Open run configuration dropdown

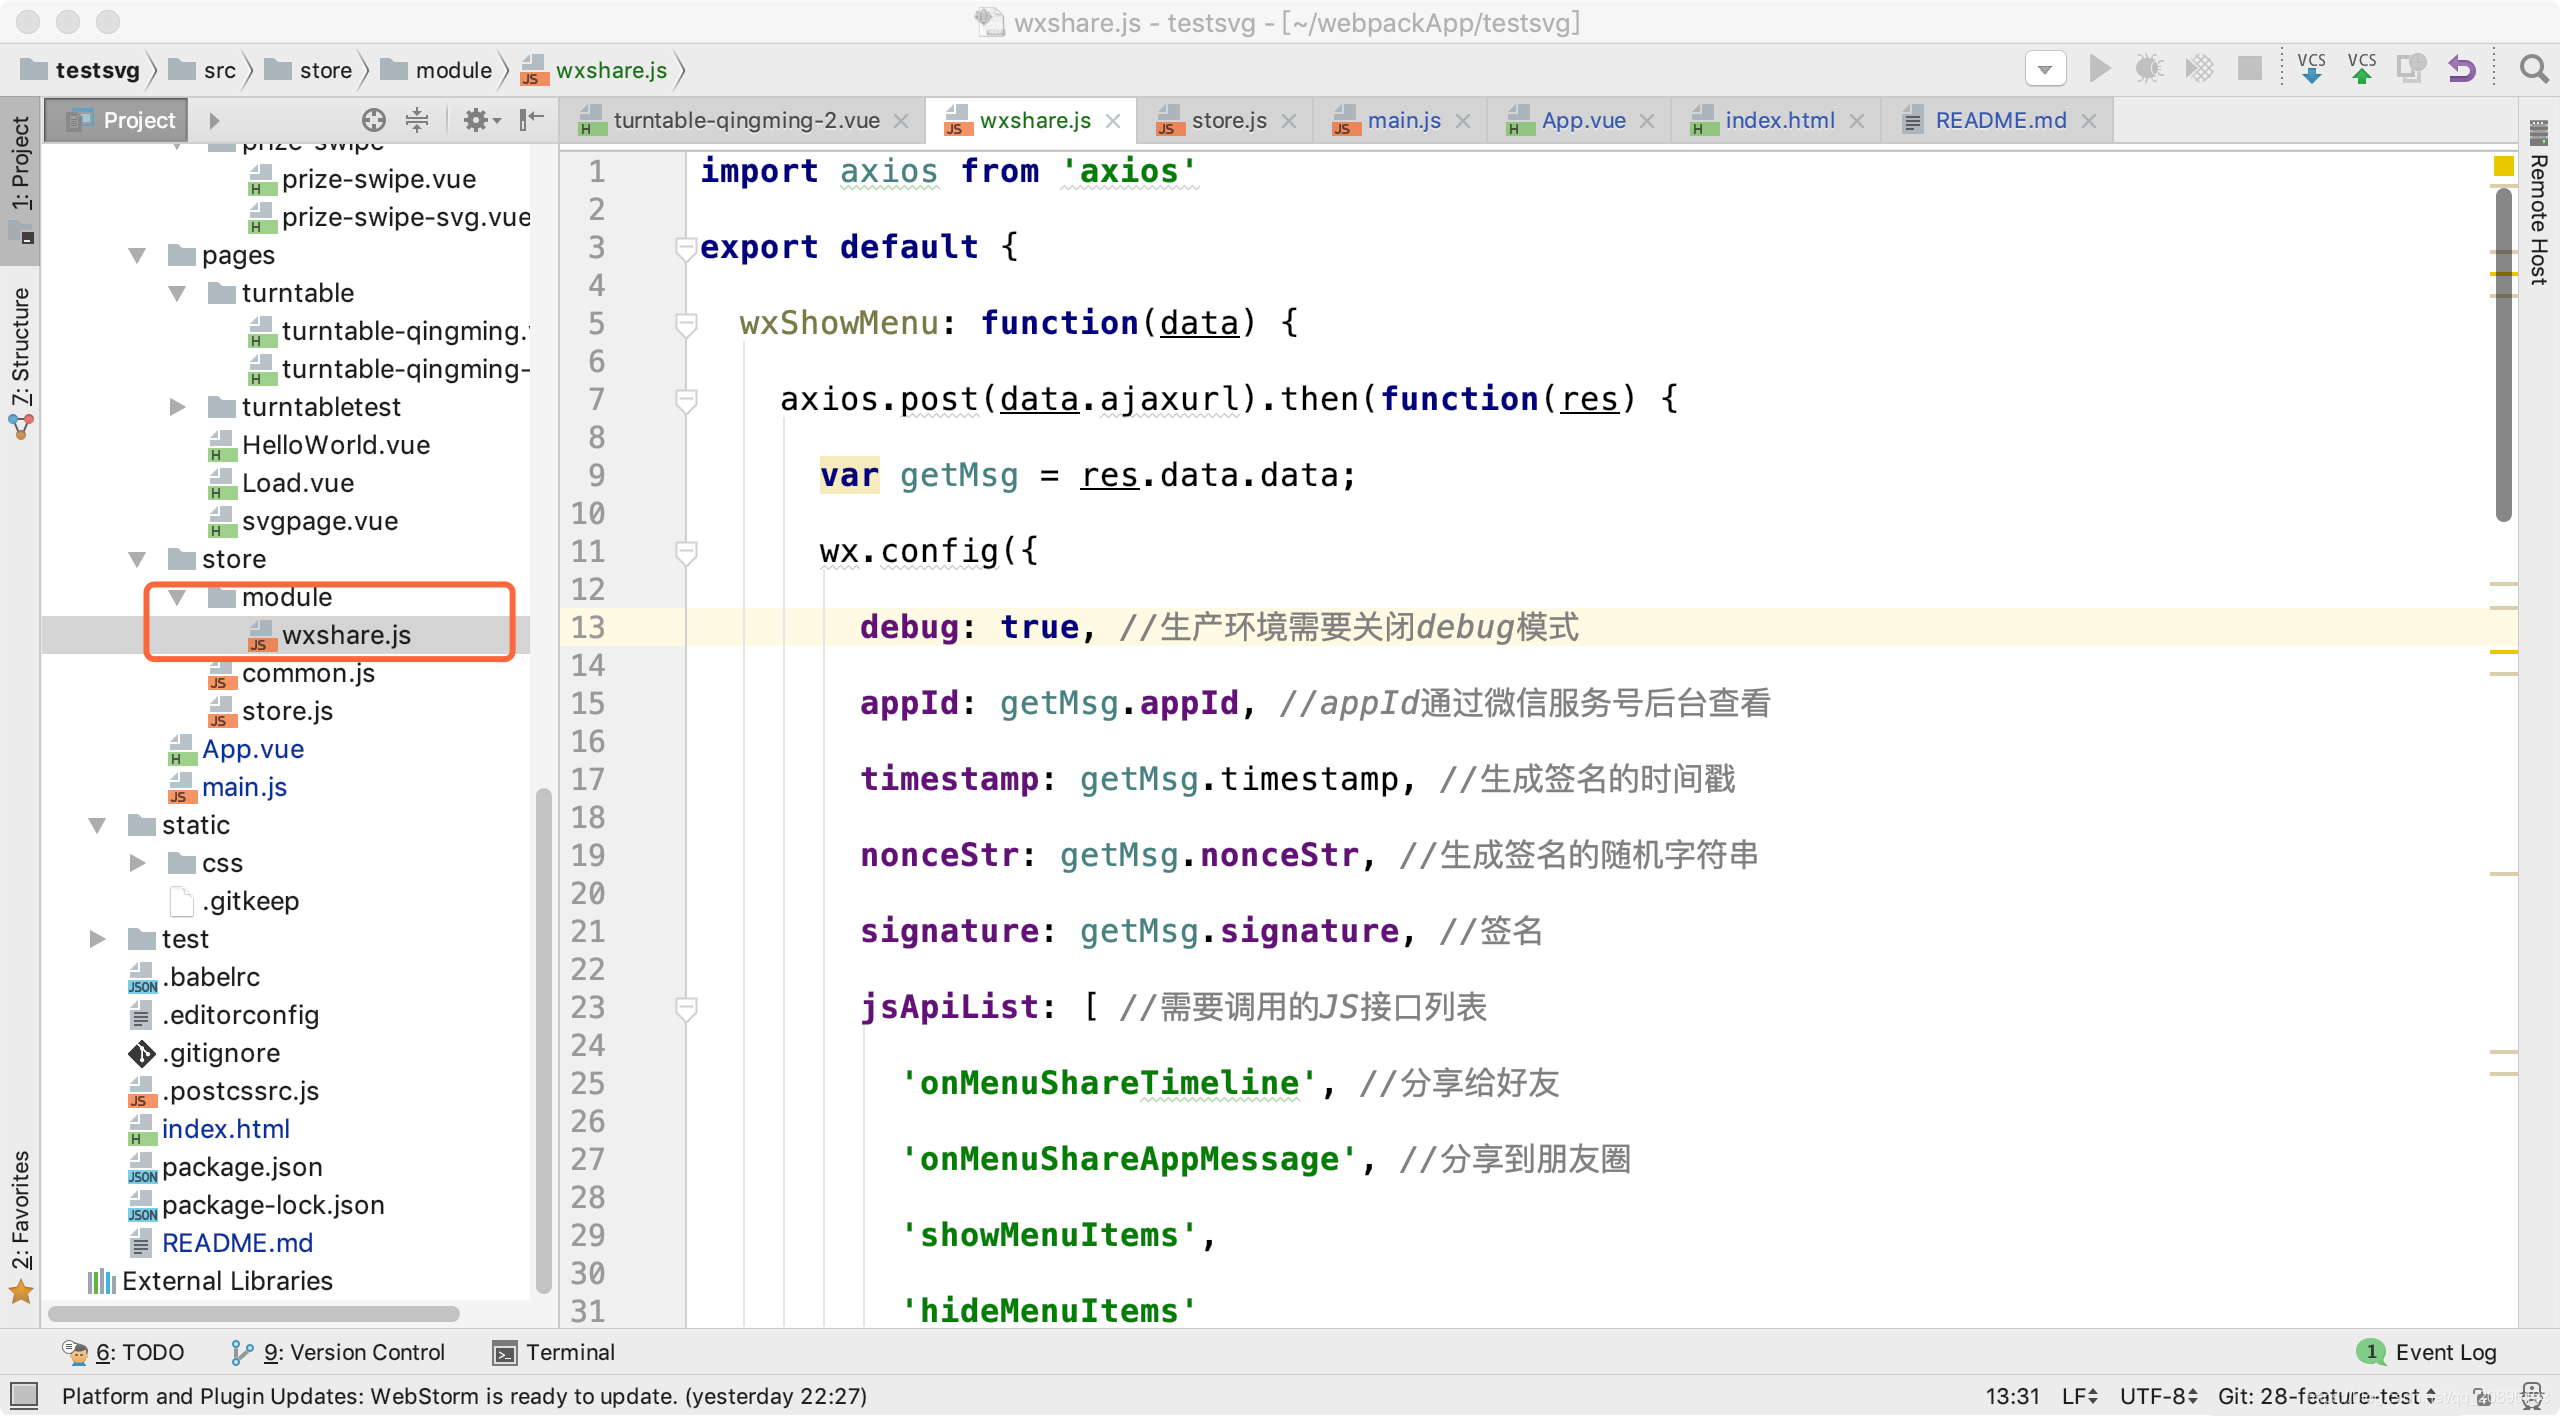pos(2045,69)
